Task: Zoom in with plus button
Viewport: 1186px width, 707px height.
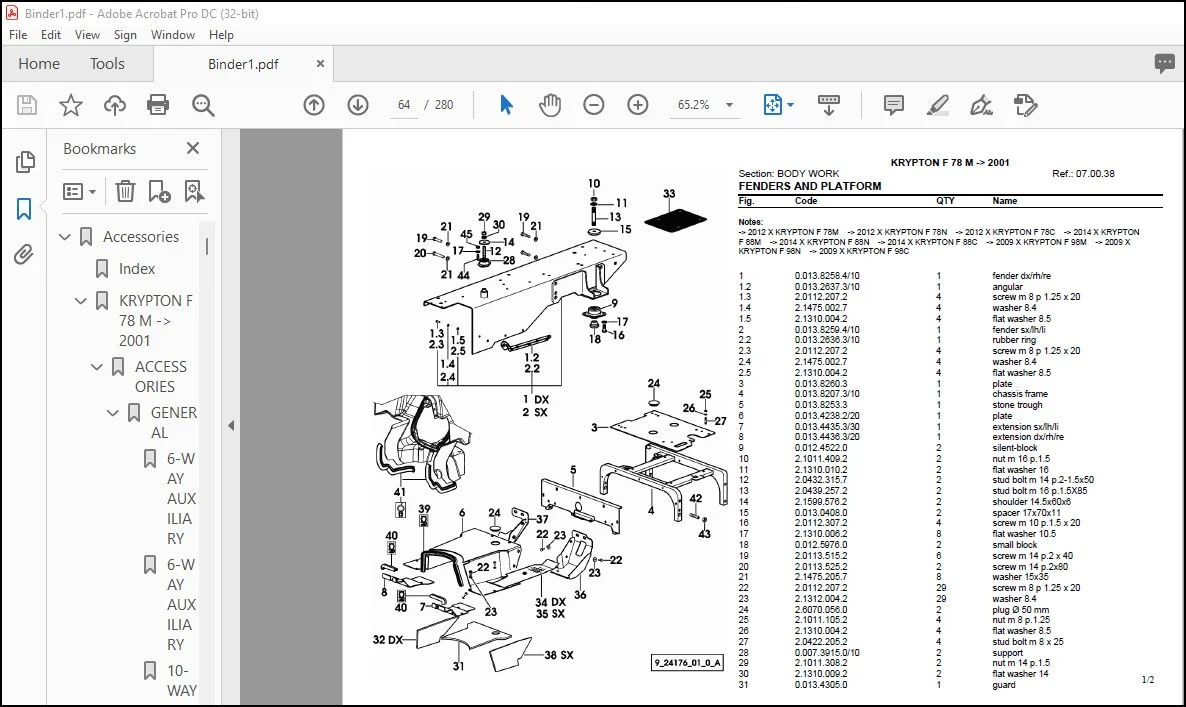Action: tap(638, 105)
